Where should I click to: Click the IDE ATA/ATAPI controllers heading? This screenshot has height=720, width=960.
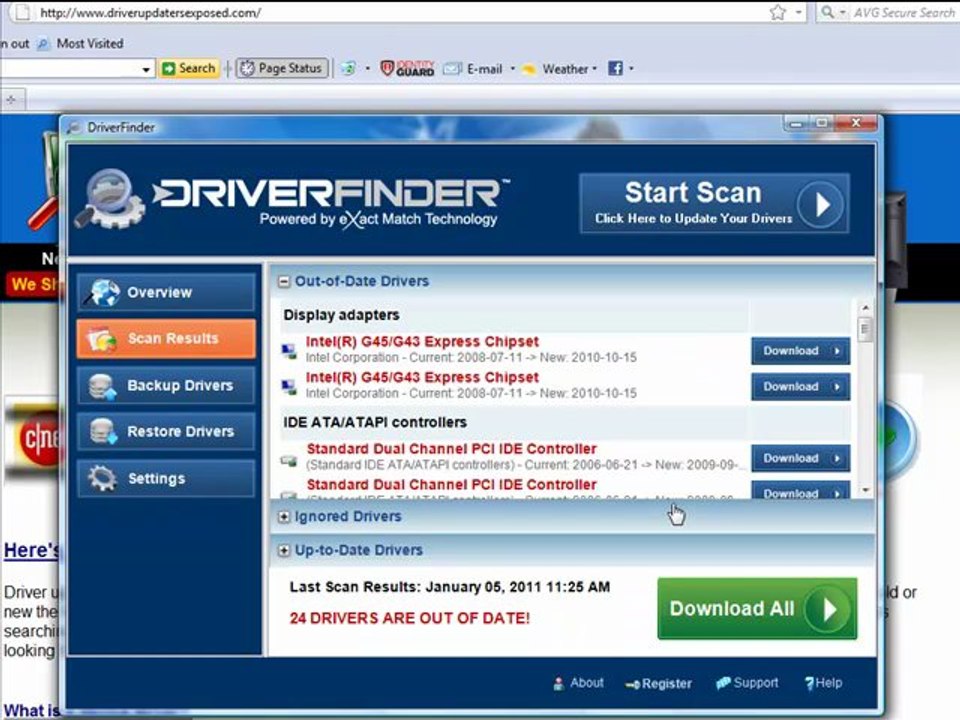pos(375,422)
